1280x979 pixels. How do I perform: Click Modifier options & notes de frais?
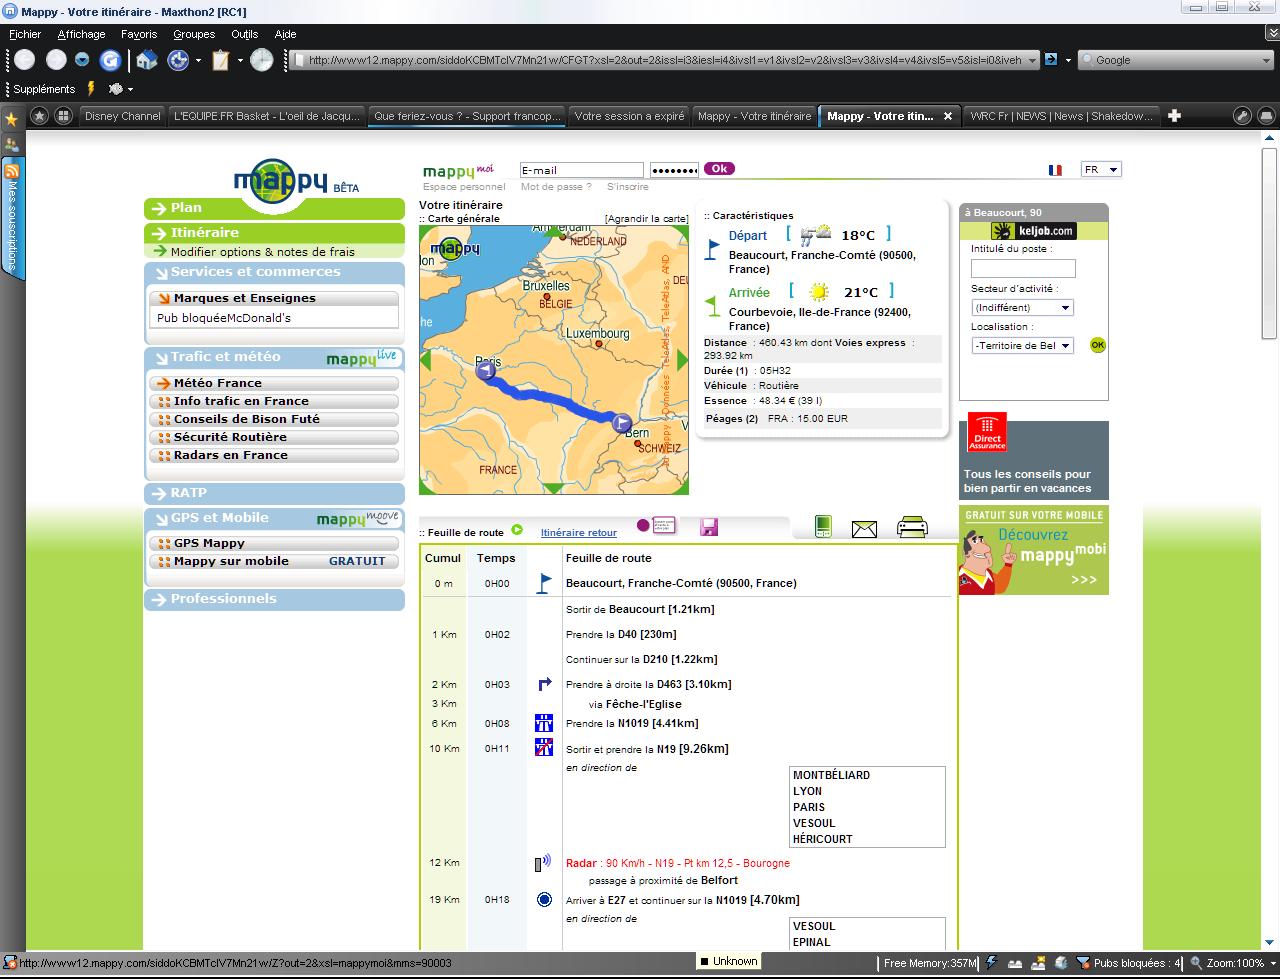[x=263, y=252]
